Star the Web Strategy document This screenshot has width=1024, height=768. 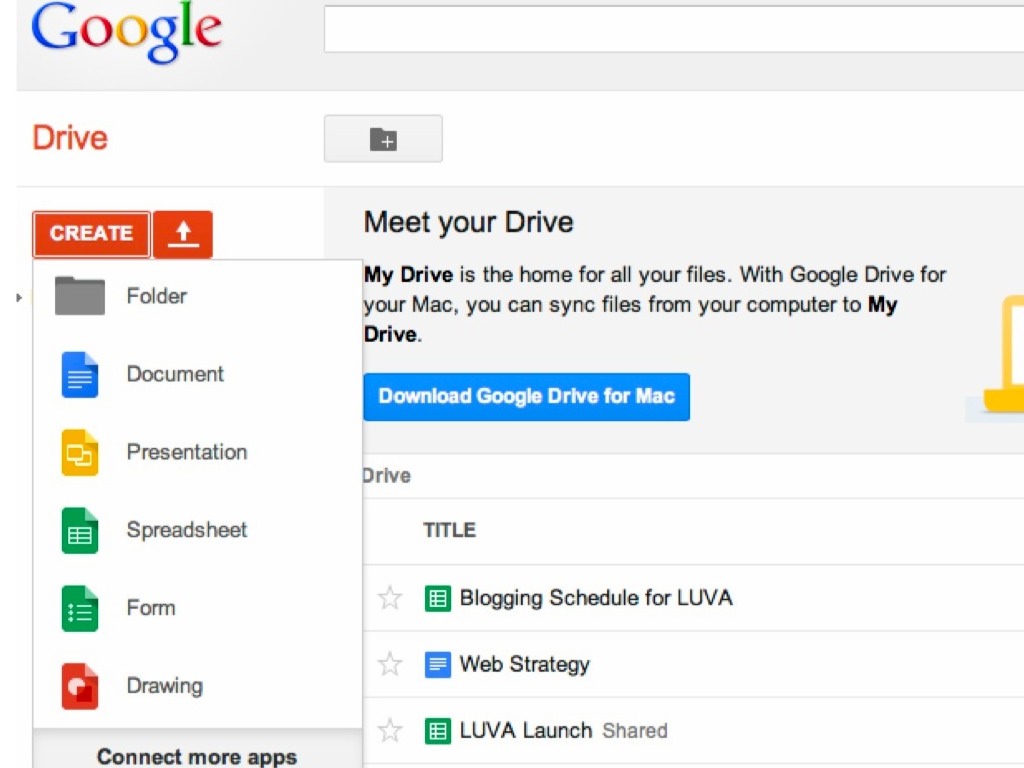coord(390,665)
